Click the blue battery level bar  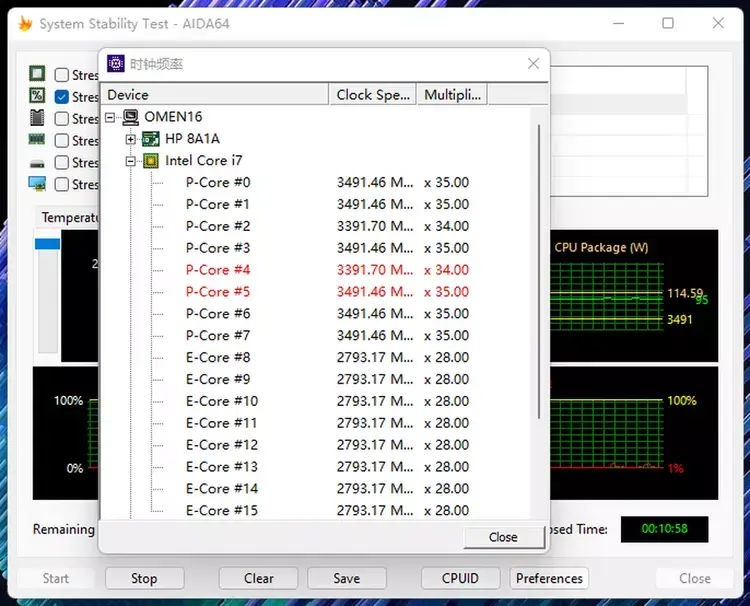coord(47,244)
